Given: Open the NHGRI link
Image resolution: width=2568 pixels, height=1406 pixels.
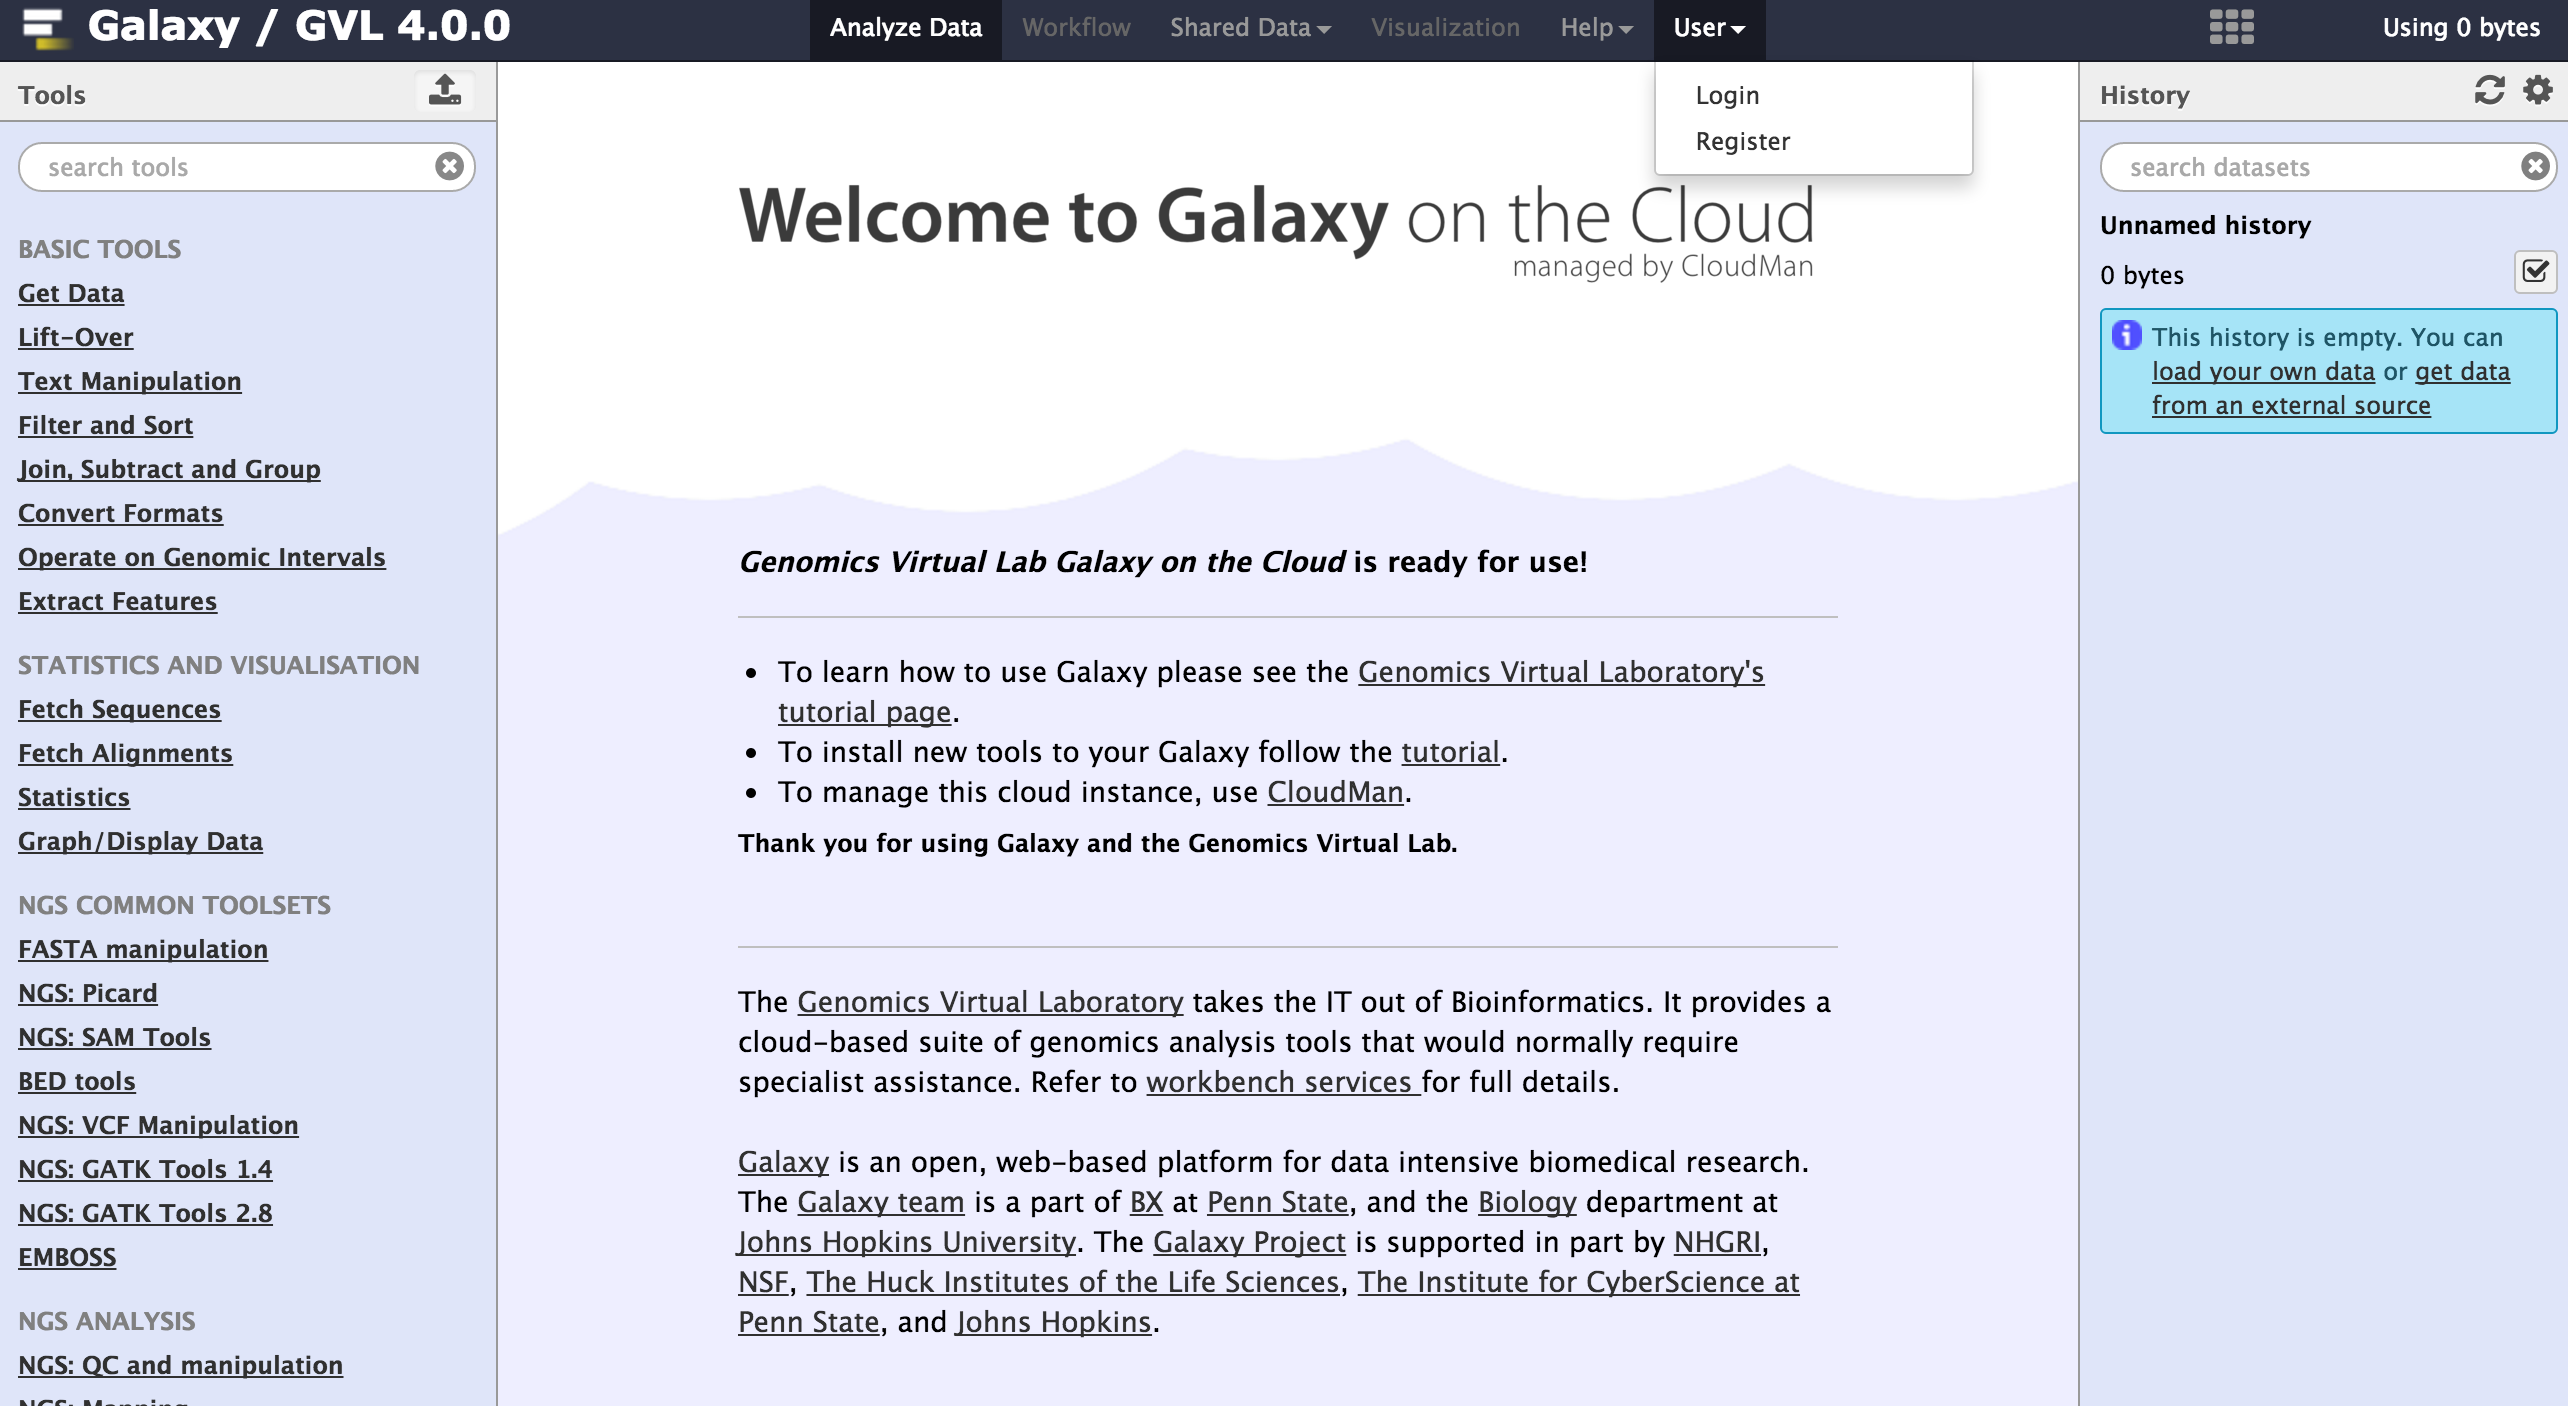Looking at the screenshot, I should (1717, 1242).
